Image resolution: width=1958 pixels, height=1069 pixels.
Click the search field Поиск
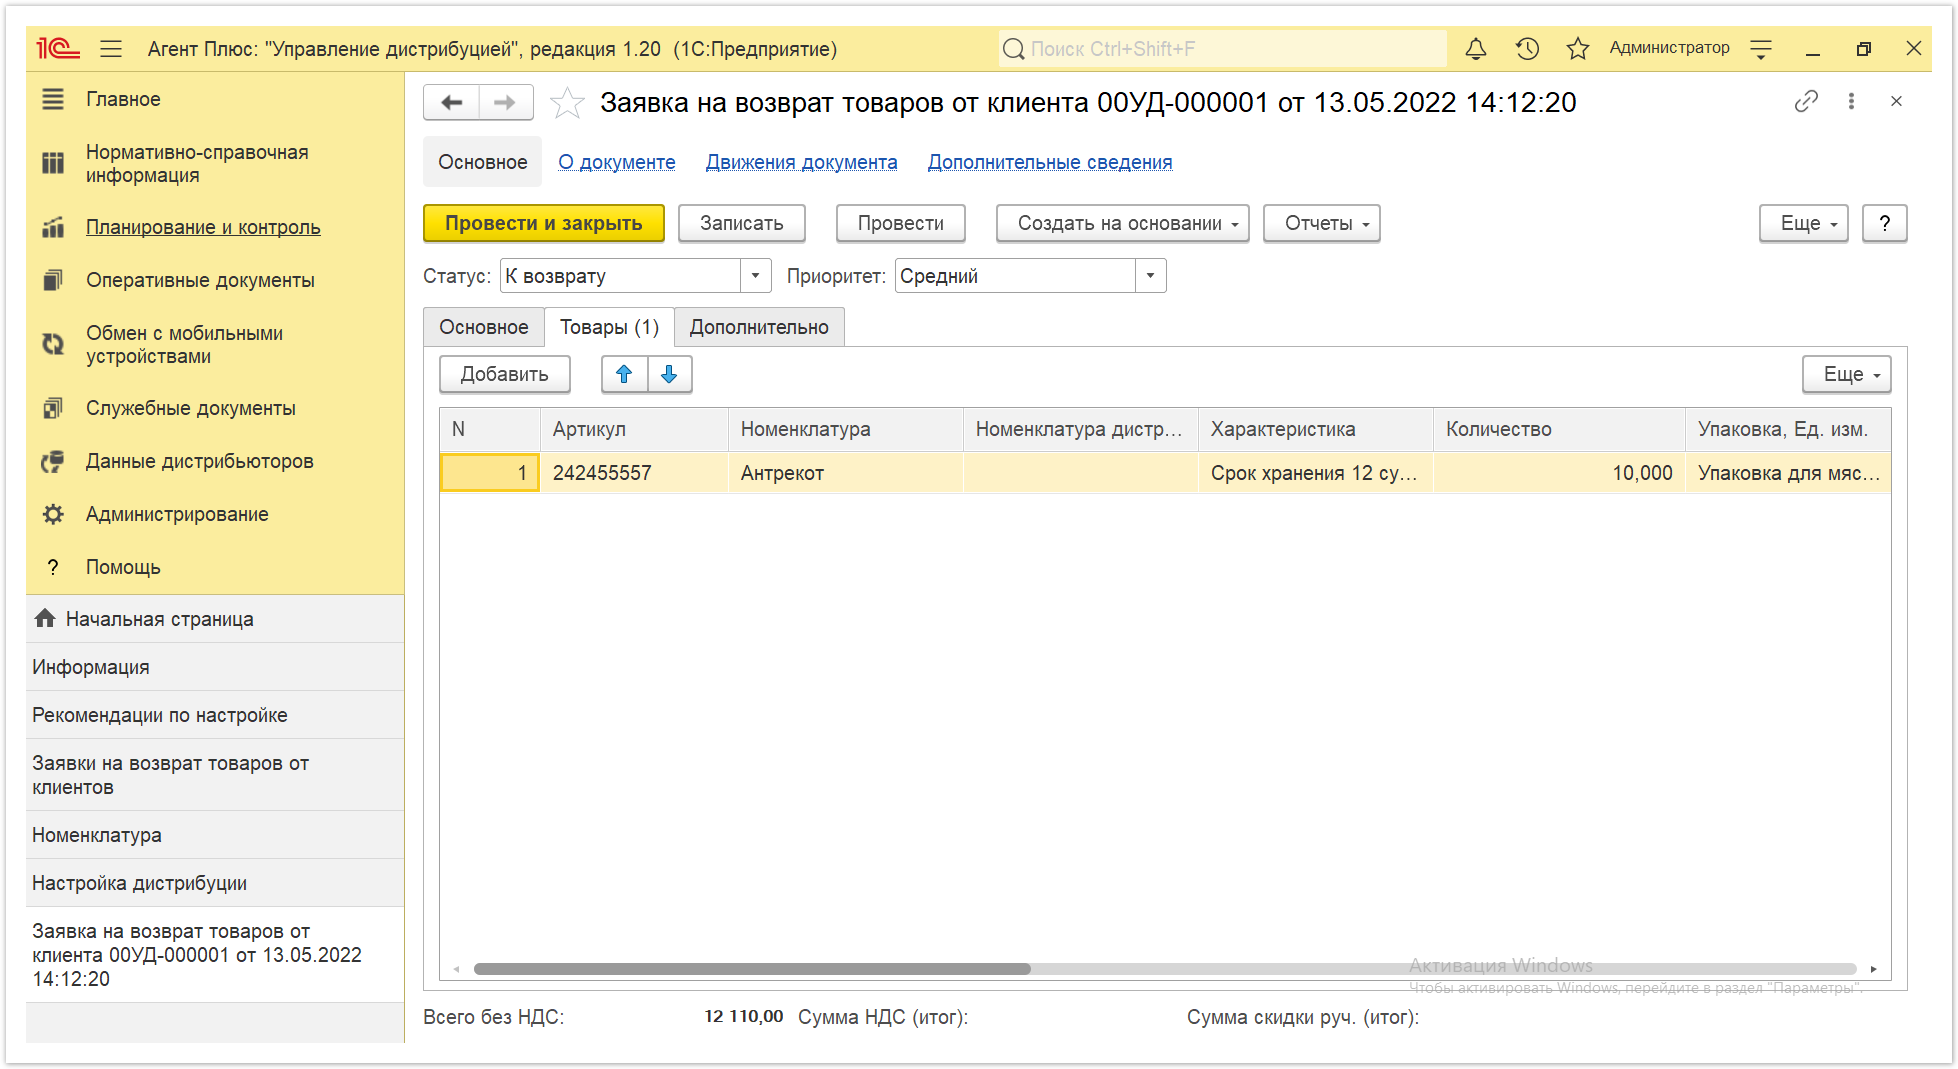pos(1222,48)
